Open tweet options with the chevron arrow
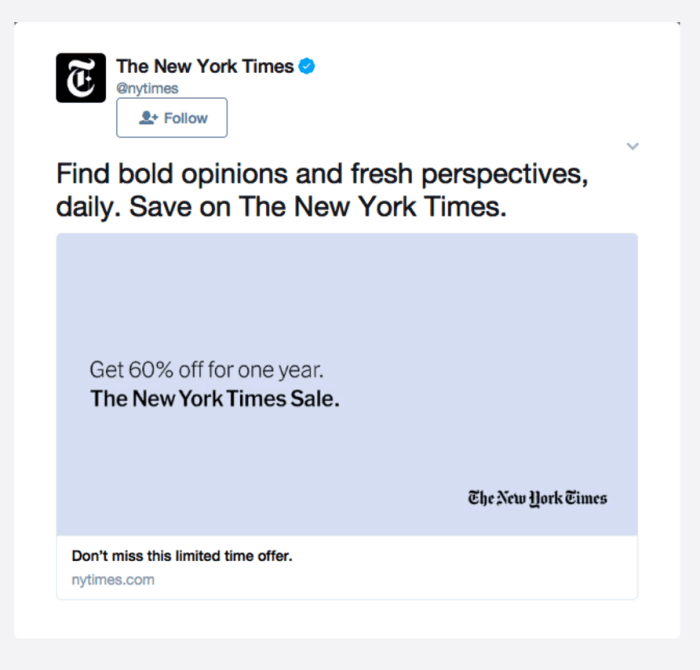700x670 pixels. click(x=632, y=146)
